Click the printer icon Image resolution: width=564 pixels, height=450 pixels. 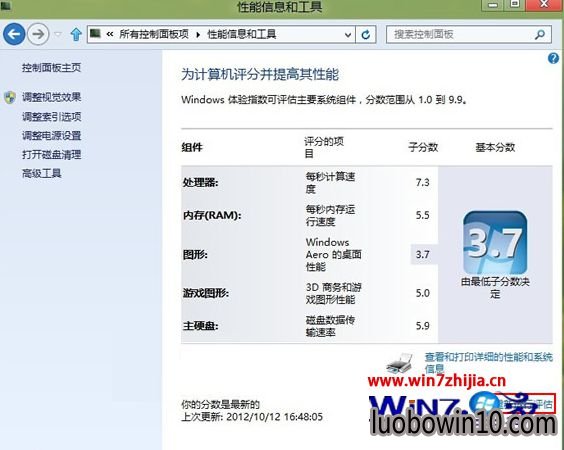coord(399,363)
